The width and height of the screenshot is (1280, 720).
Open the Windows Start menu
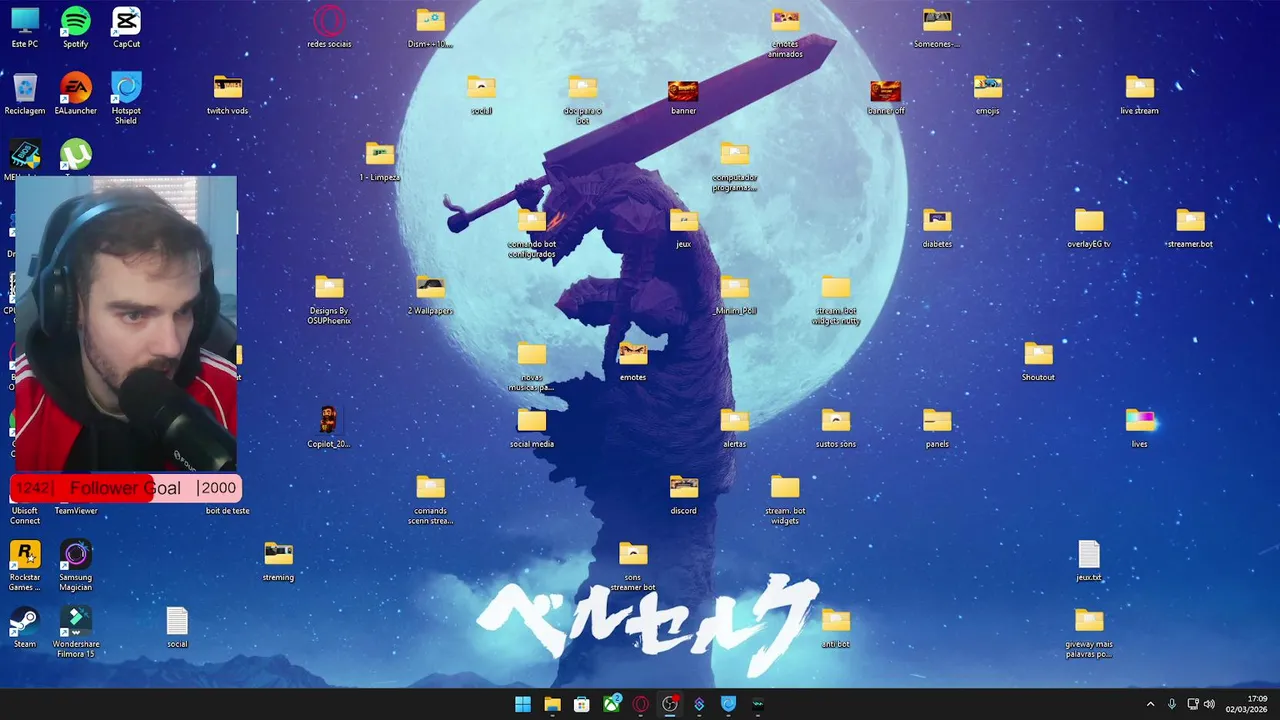point(523,704)
